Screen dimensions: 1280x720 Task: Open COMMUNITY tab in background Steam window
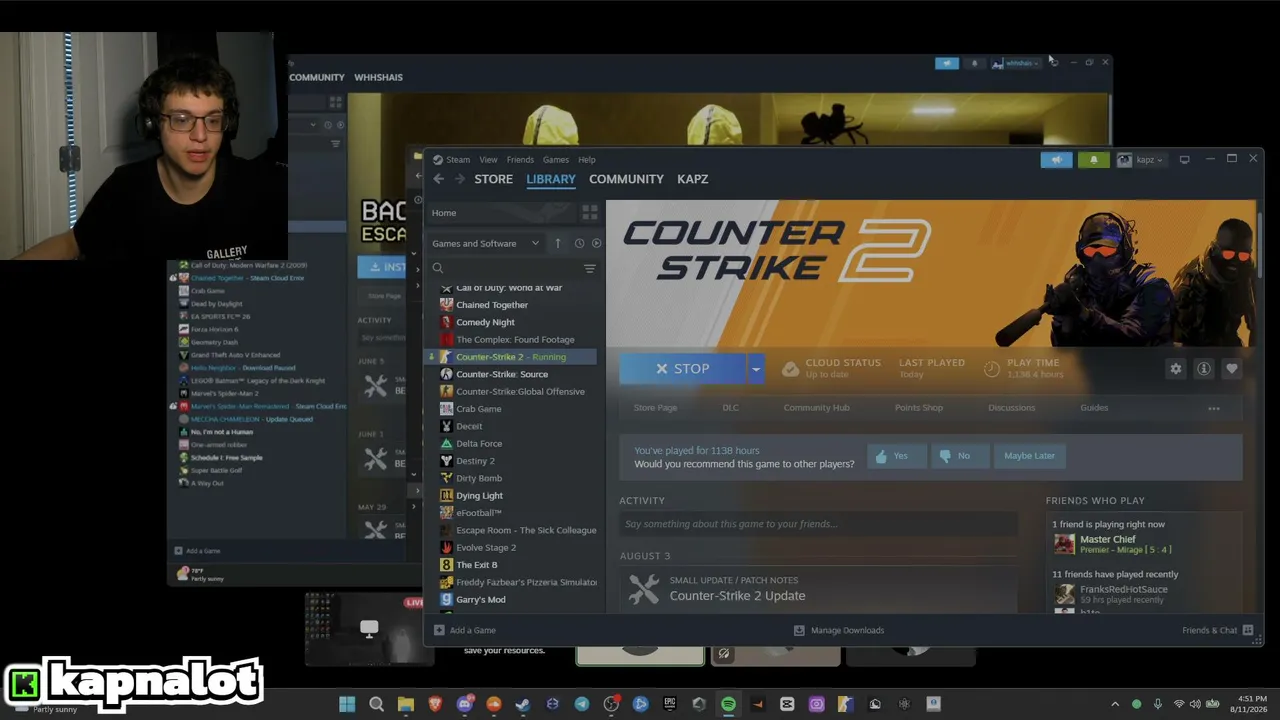click(317, 77)
